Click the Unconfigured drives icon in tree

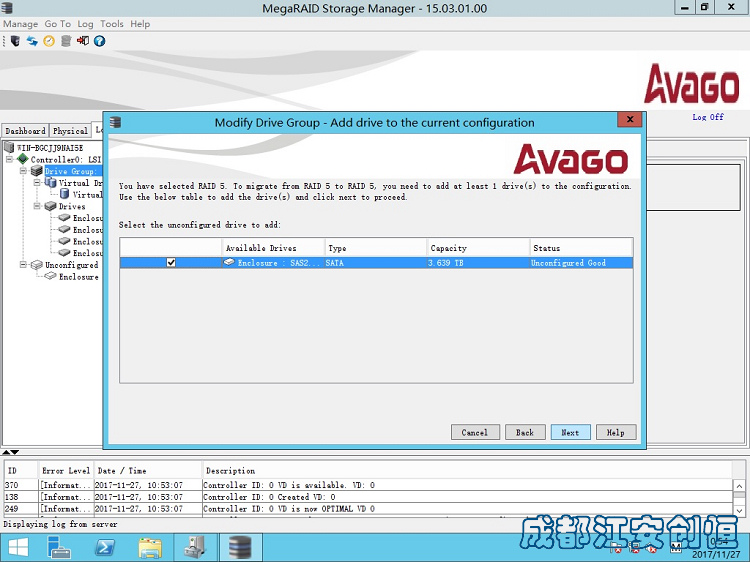coord(36,264)
